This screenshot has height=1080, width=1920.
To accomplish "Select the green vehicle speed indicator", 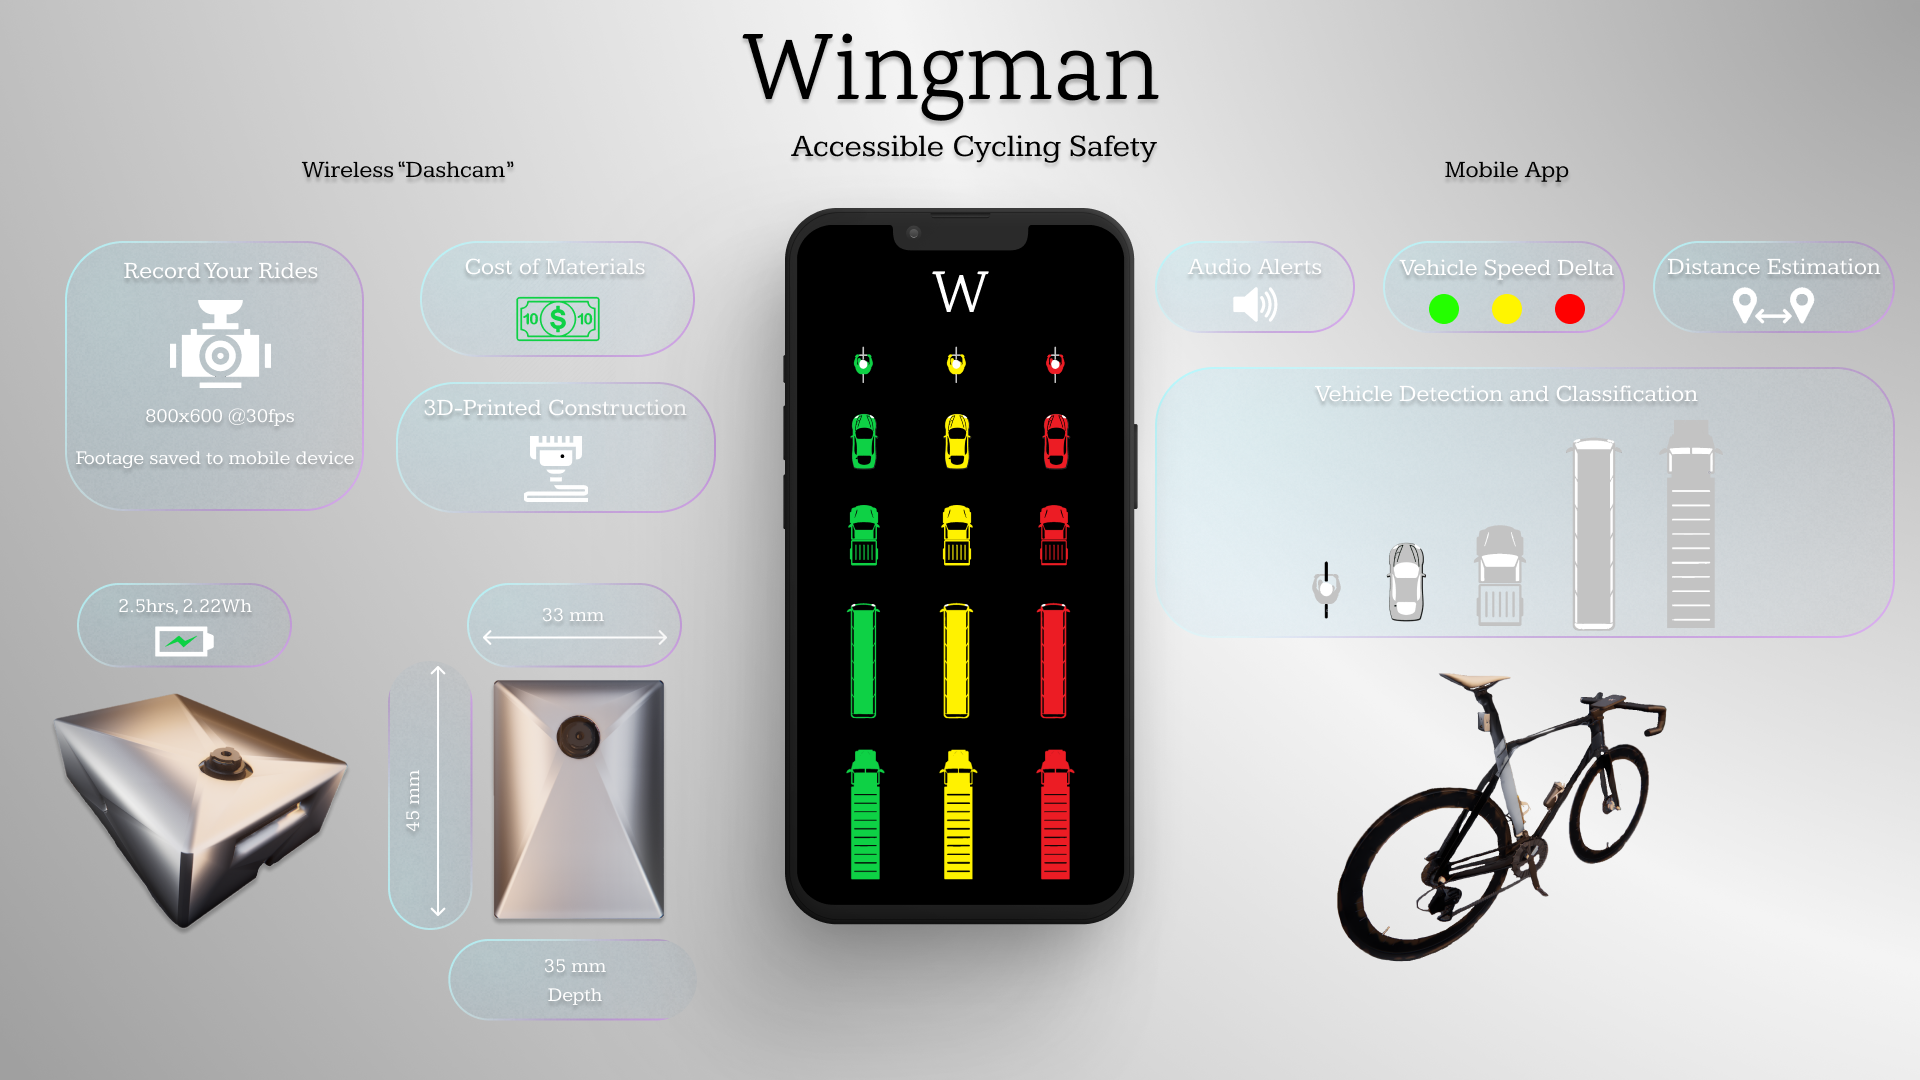I will click(1439, 309).
